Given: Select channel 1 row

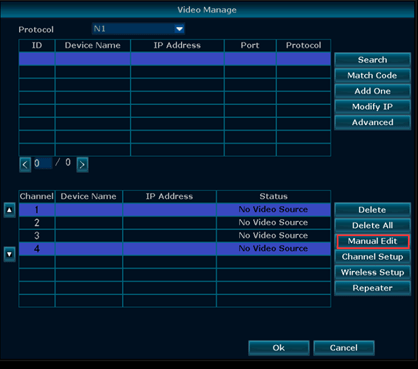Looking at the screenshot, I should click(175, 210).
